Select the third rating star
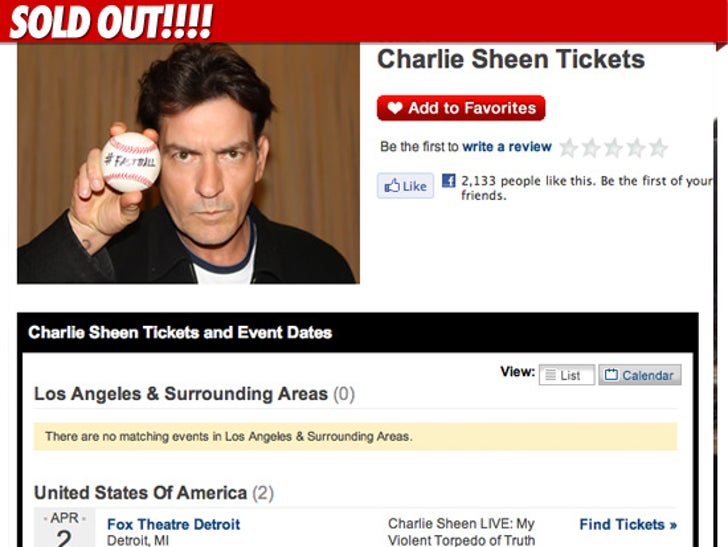 click(613, 148)
